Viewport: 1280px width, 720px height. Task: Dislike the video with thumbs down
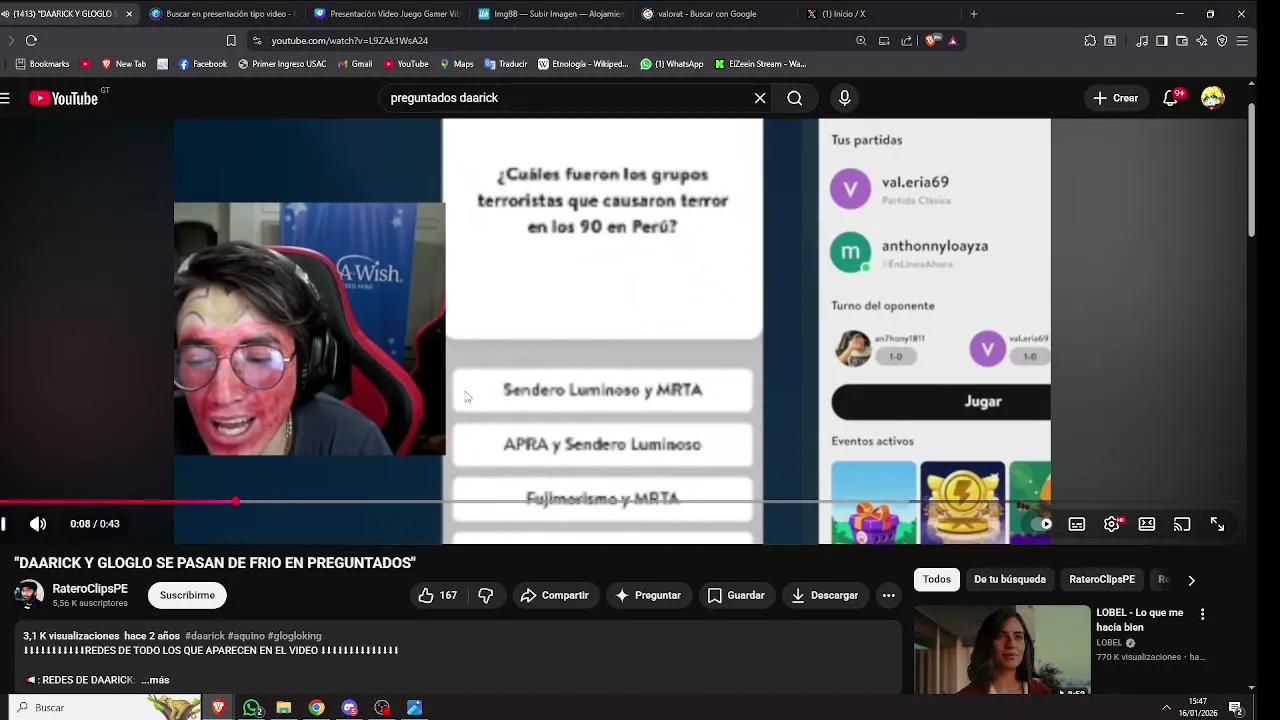coord(486,595)
